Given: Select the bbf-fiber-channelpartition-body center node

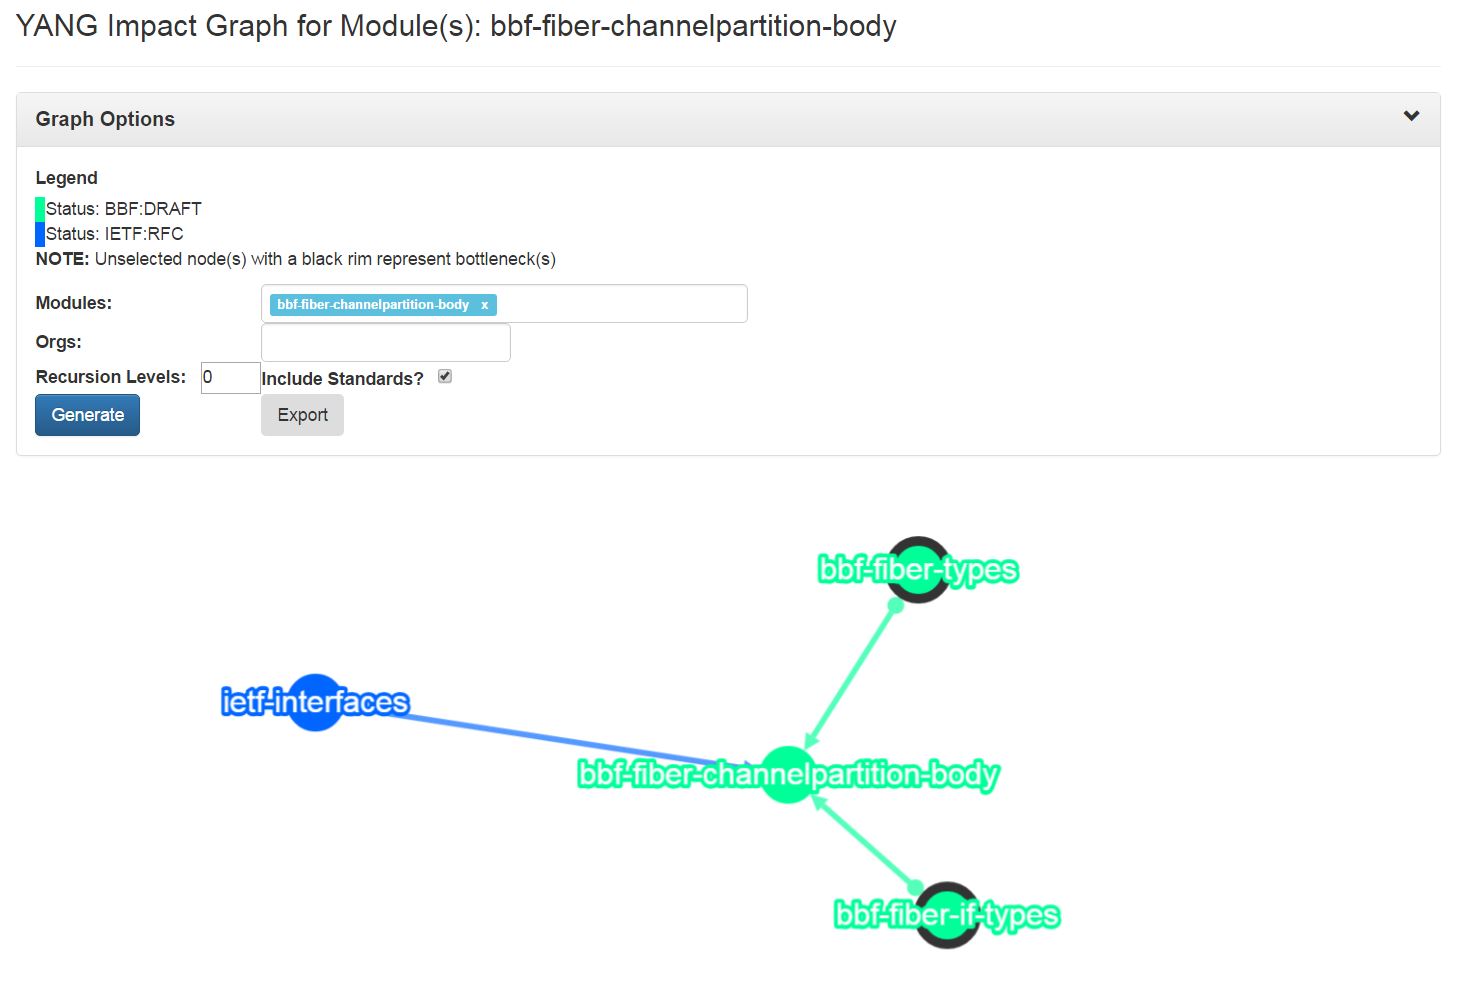Looking at the screenshot, I should [x=788, y=774].
